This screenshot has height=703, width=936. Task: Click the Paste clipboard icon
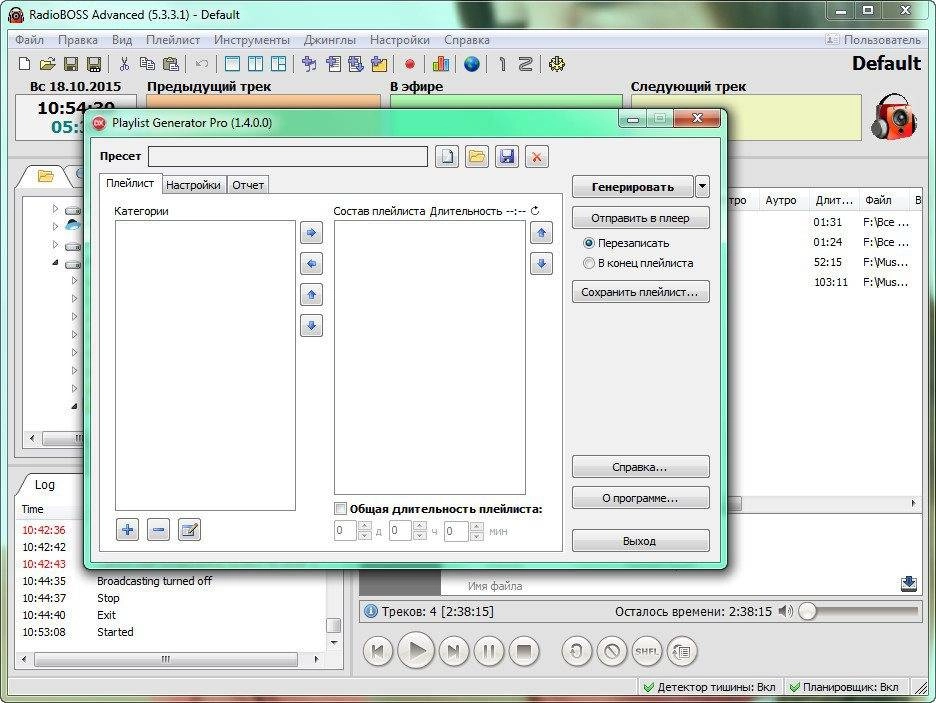coord(171,64)
